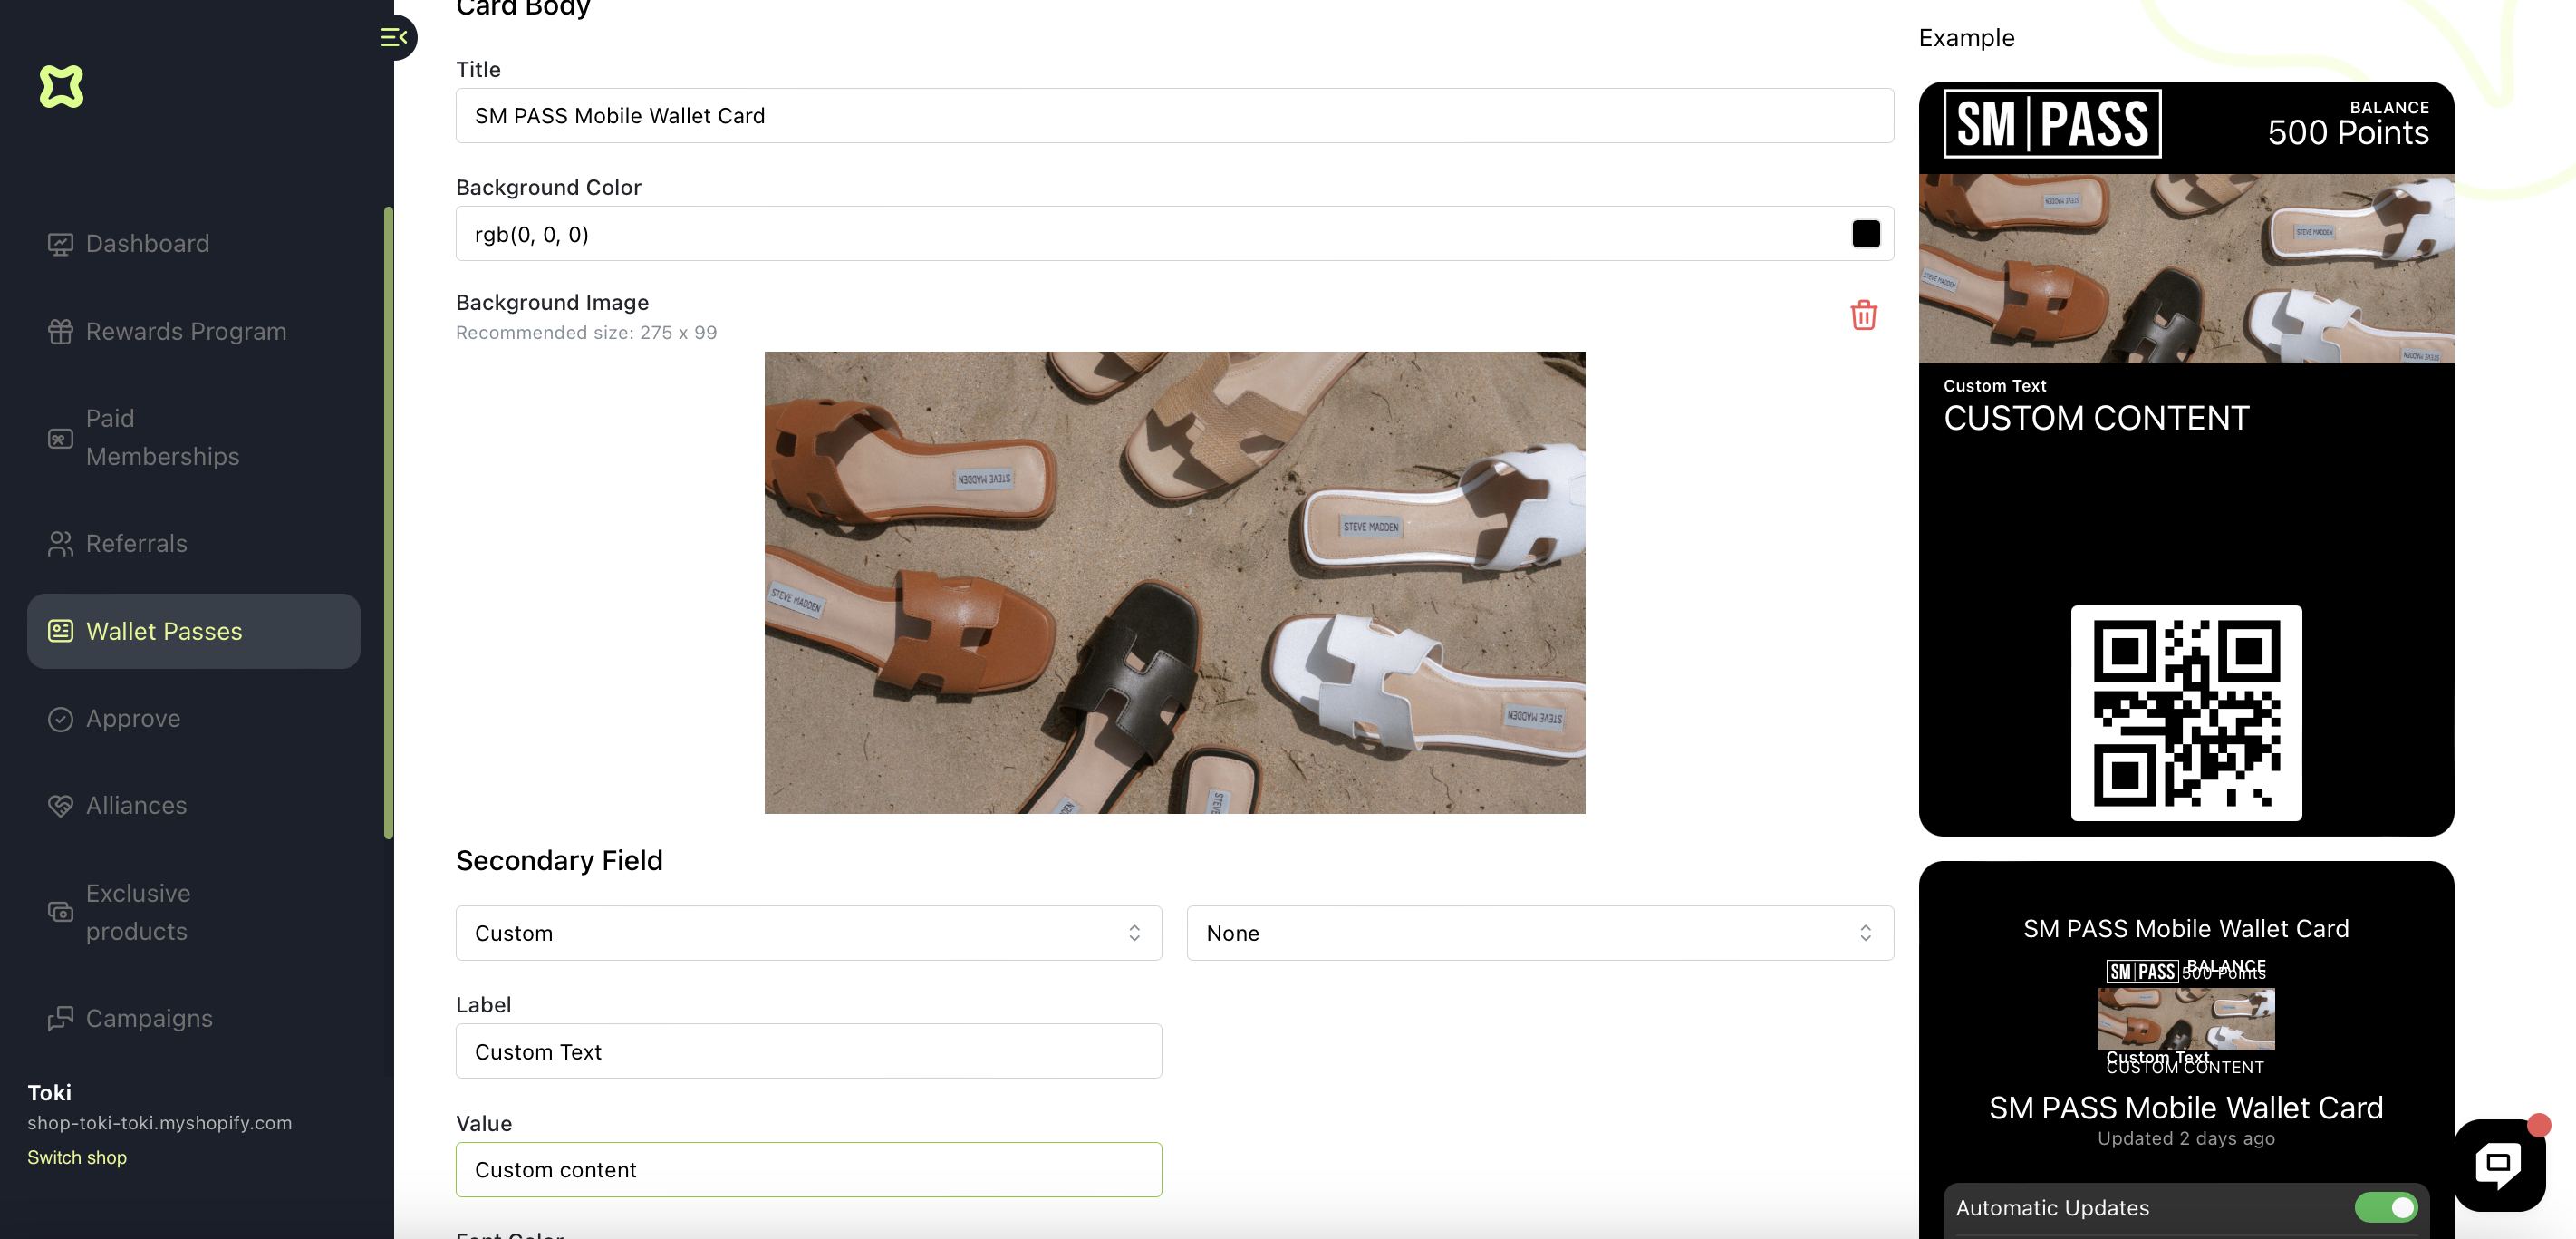Click the Referrals people icon
The width and height of the screenshot is (2576, 1239).
point(60,543)
